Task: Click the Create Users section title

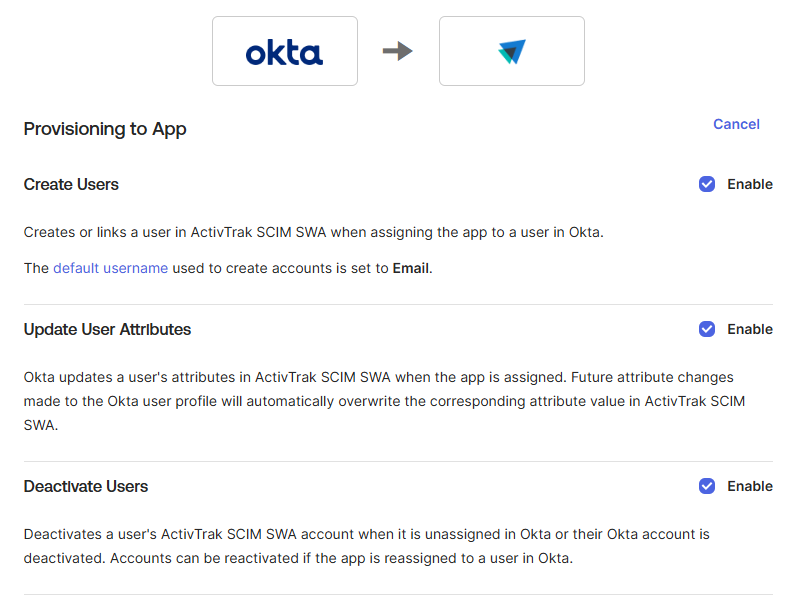Action: click(x=71, y=185)
